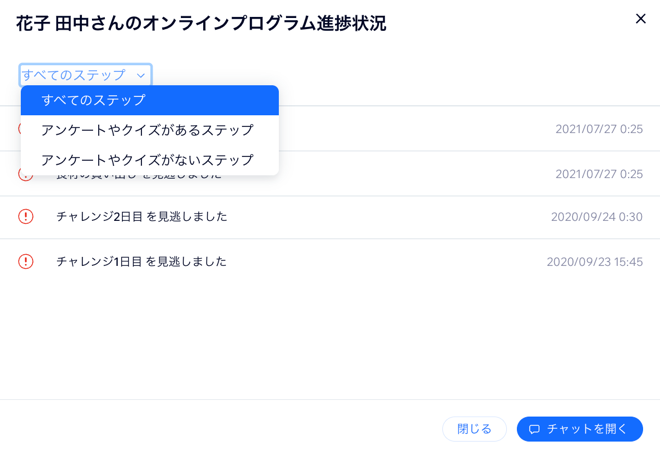Open chat with the チャットを開く button
Image resolution: width=660 pixels, height=454 pixels.
pos(580,429)
